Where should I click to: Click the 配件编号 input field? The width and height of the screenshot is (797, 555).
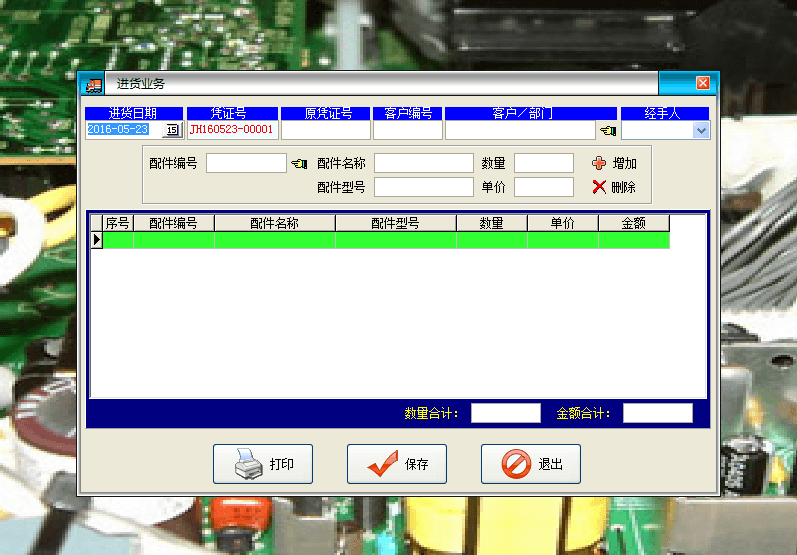pyautogui.click(x=246, y=163)
